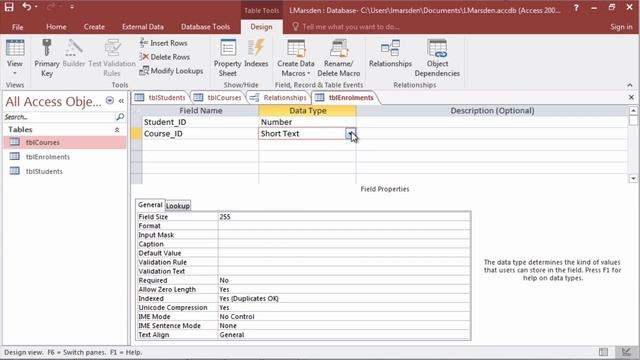The height and width of the screenshot is (360, 640).
Task: Switch to the tblCourses document tab
Action: (x=218, y=98)
